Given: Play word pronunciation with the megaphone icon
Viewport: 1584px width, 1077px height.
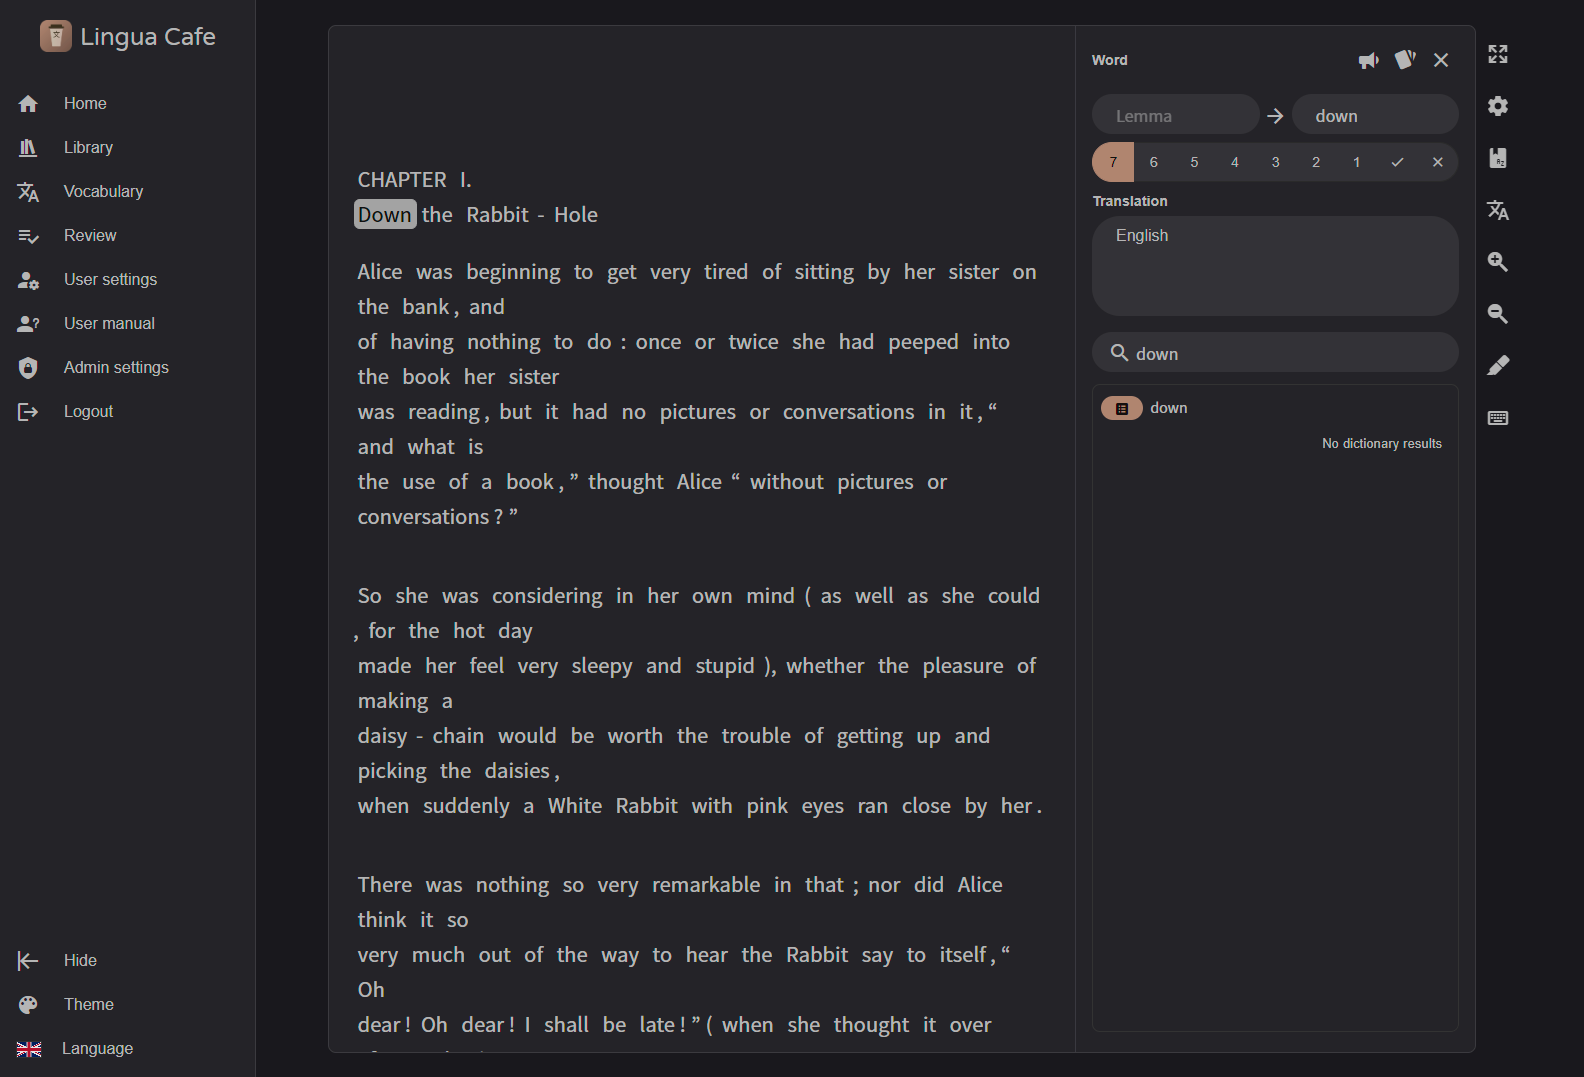Looking at the screenshot, I should tap(1369, 61).
